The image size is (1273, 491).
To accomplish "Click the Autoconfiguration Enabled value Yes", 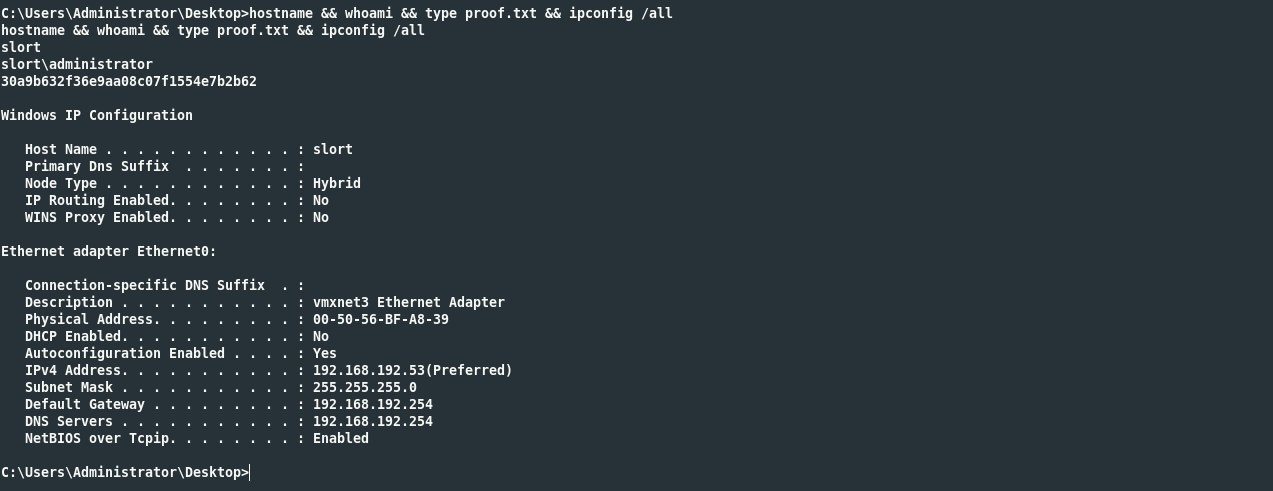I will pos(324,353).
